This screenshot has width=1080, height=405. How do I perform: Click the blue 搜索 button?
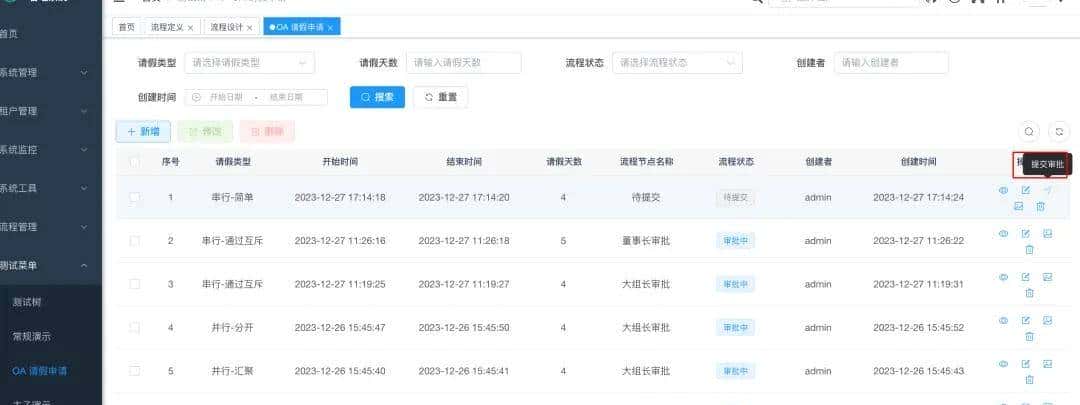tap(377, 97)
